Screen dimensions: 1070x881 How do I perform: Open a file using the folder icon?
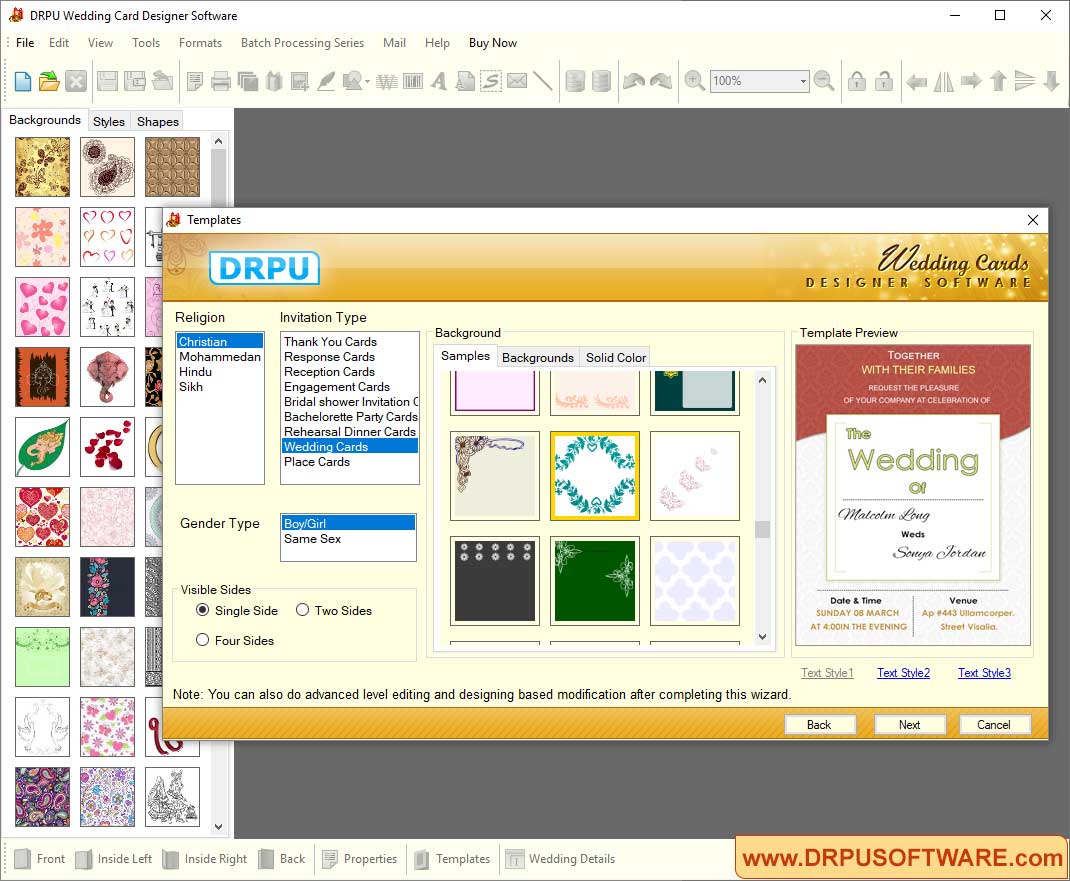[x=48, y=81]
